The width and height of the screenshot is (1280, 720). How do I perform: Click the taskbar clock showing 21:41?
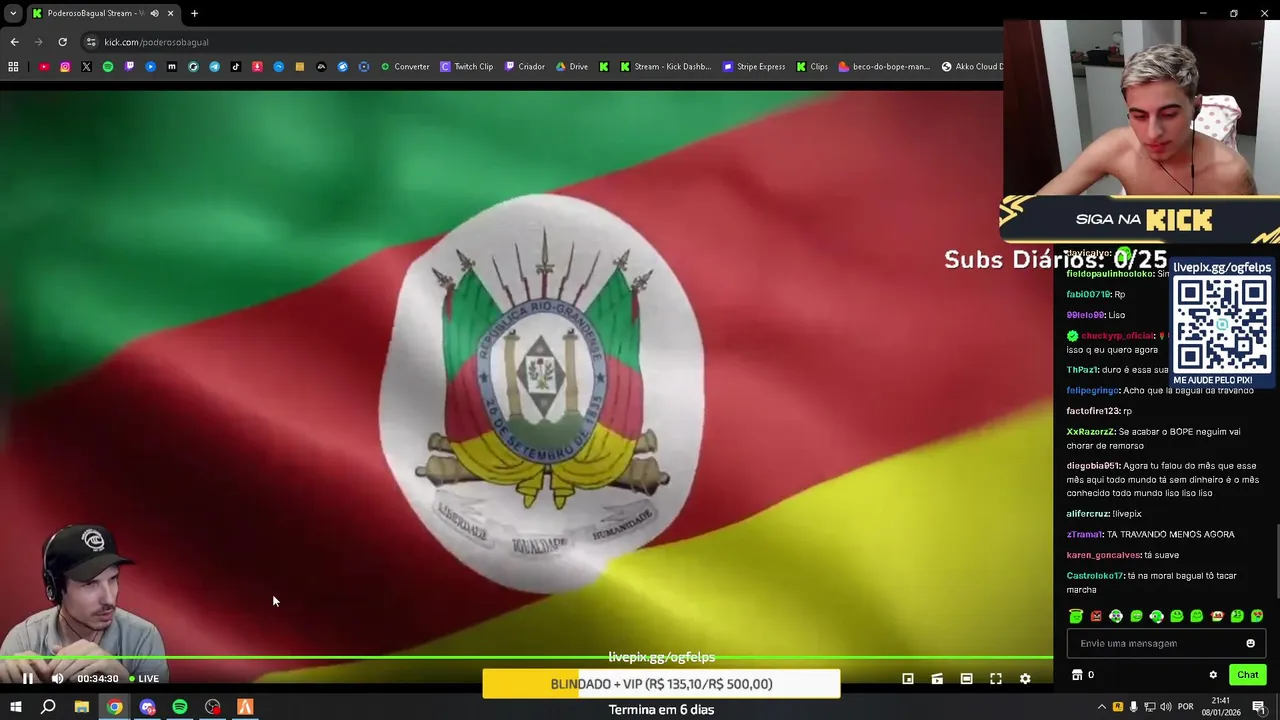(1221, 707)
